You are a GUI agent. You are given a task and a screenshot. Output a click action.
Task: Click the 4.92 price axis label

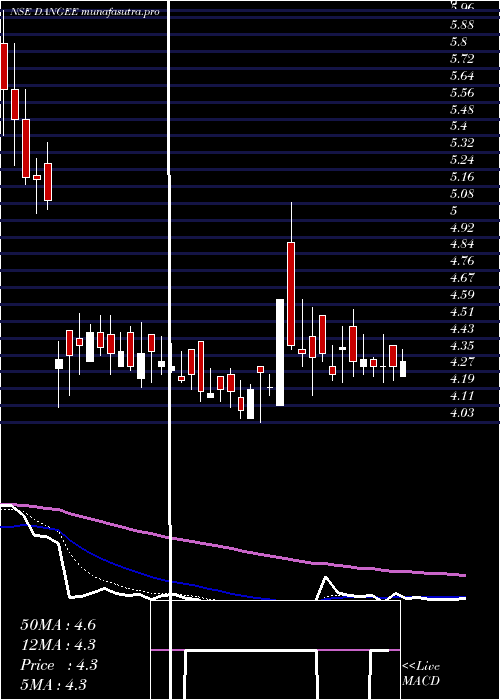pos(462,227)
